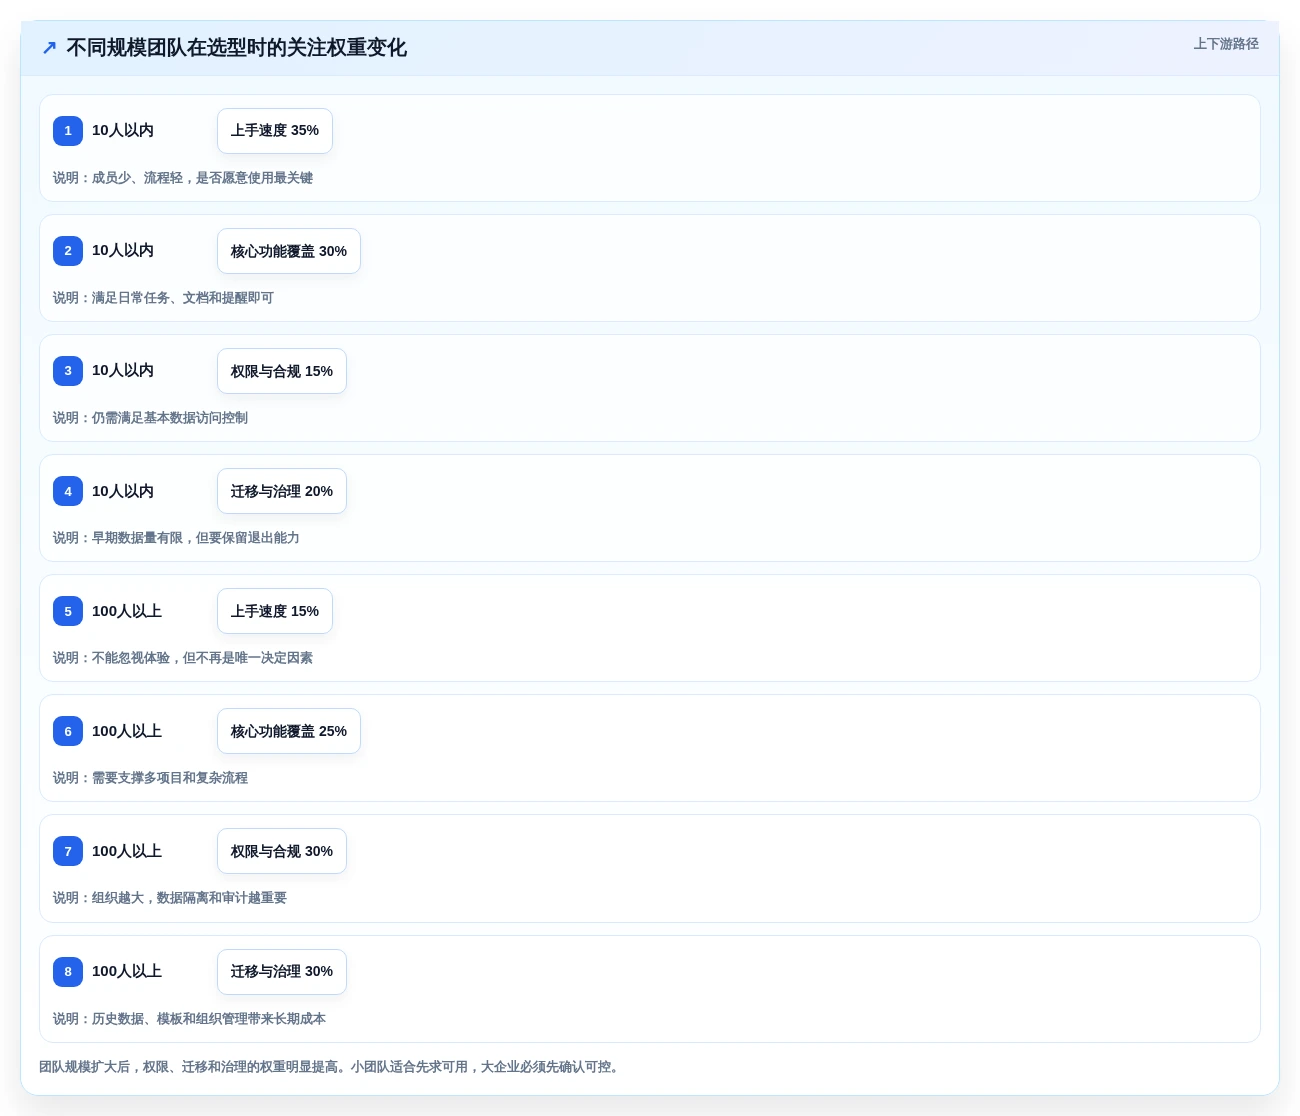Viewport: 1300px width, 1116px height.
Task: Click 100人以上 label in row 5
Action: tap(127, 611)
